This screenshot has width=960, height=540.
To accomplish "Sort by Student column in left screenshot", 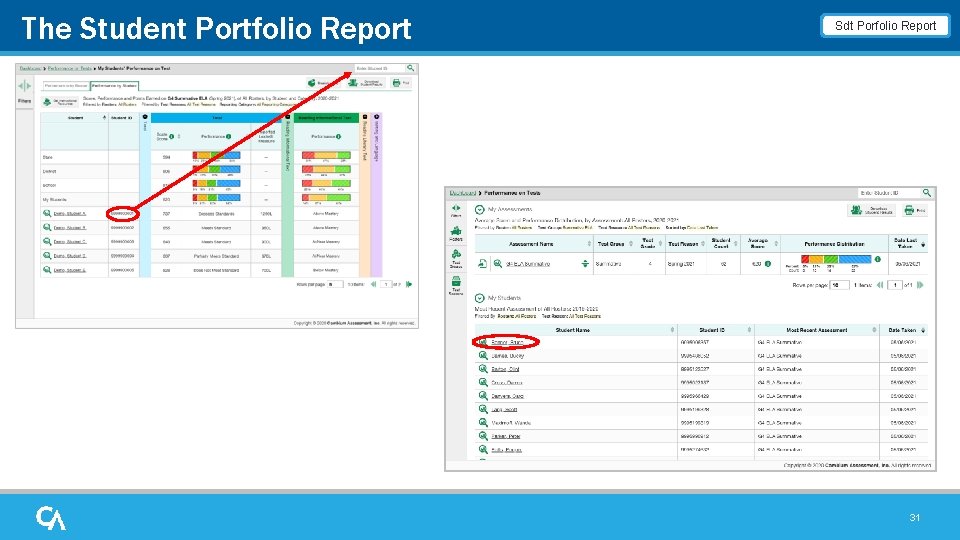I will click(x=105, y=118).
